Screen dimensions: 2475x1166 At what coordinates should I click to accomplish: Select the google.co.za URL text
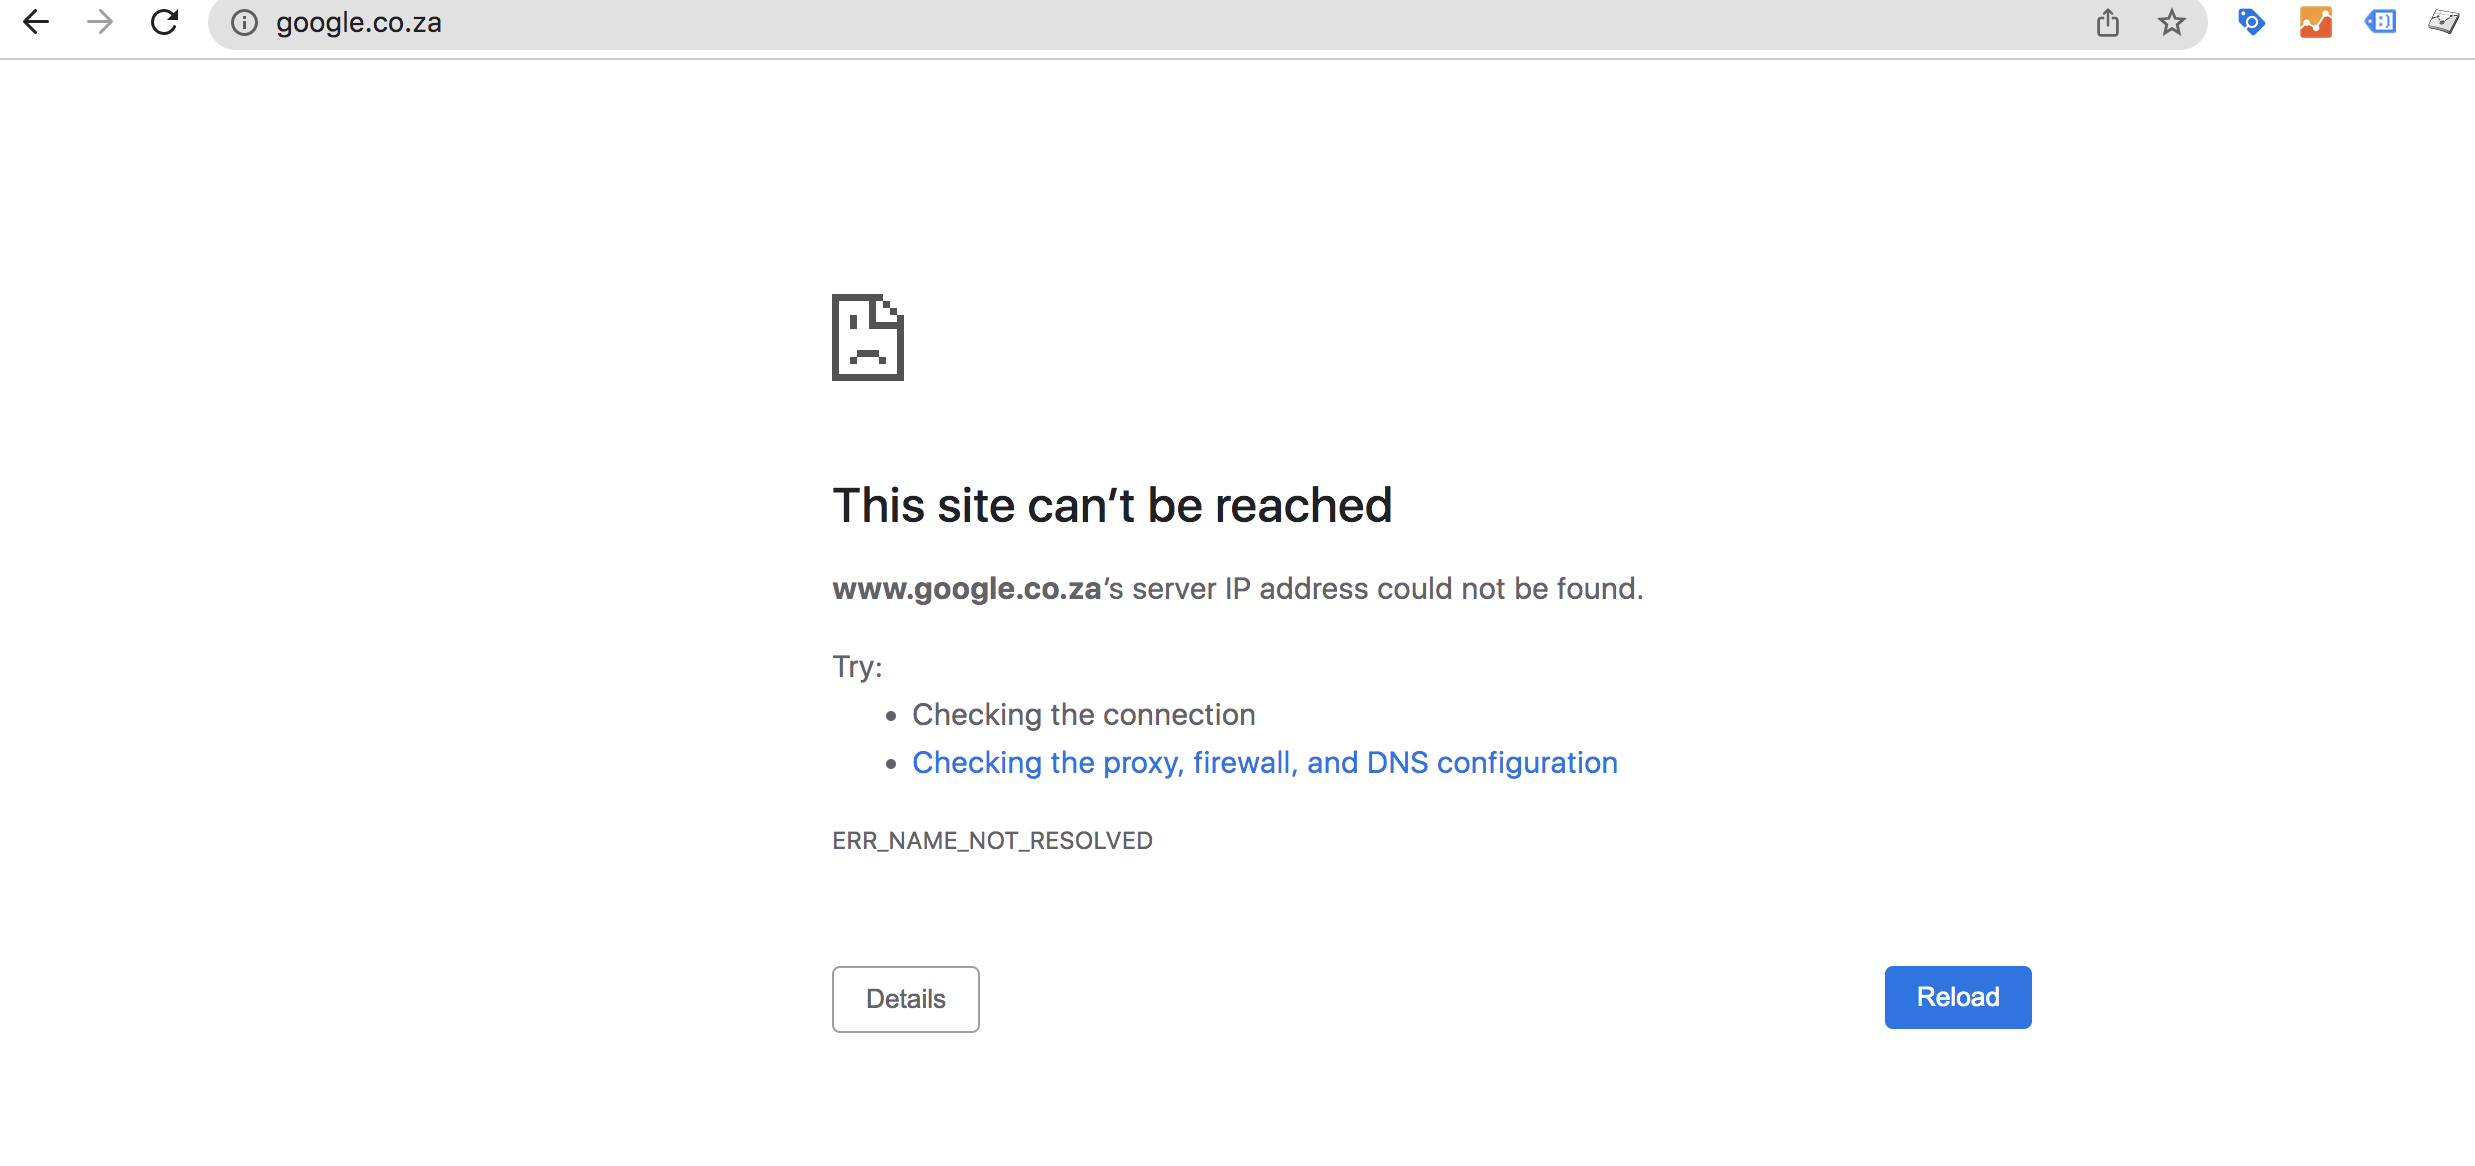pyautogui.click(x=359, y=22)
